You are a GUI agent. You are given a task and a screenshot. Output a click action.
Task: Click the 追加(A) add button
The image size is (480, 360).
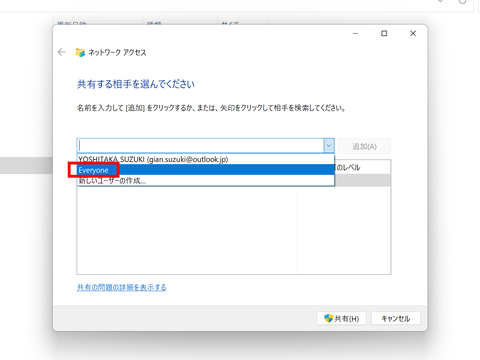pos(364,146)
